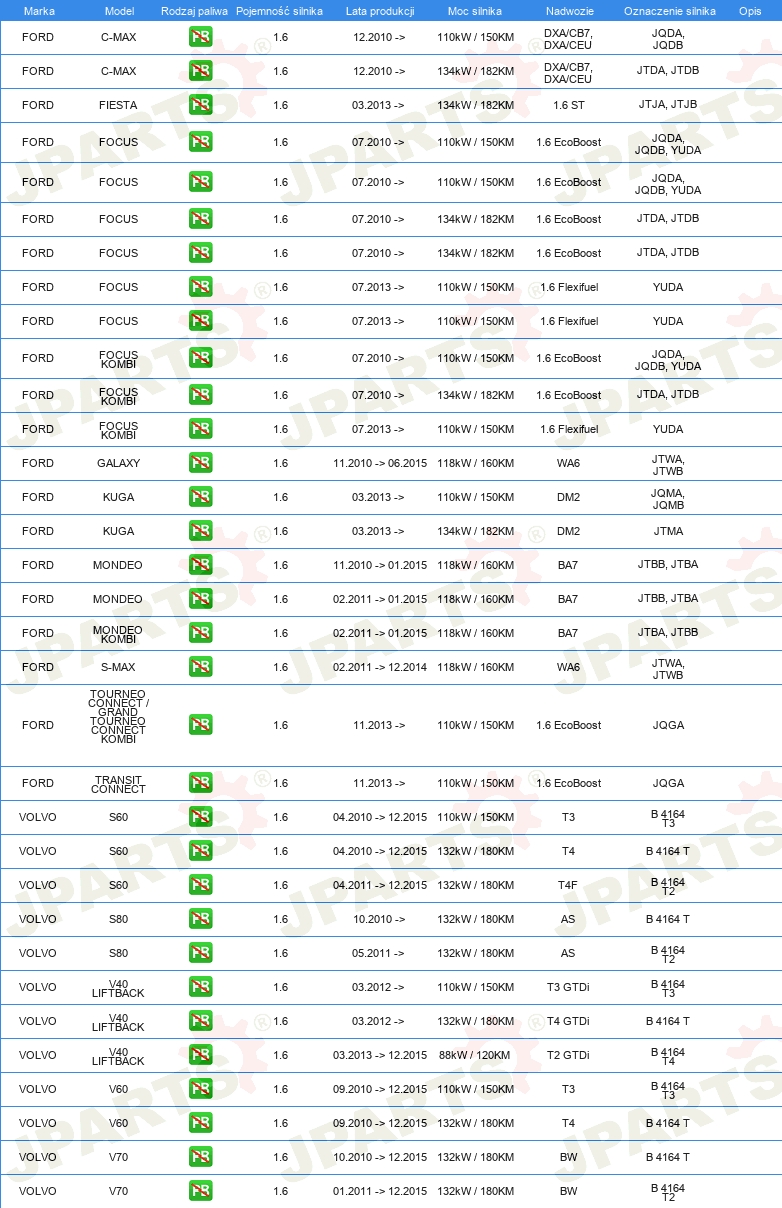Click PB fuel icon in Mondeo Kombi row
Image resolution: width=782 pixels, height=1208 pixels.
(200, 633)
